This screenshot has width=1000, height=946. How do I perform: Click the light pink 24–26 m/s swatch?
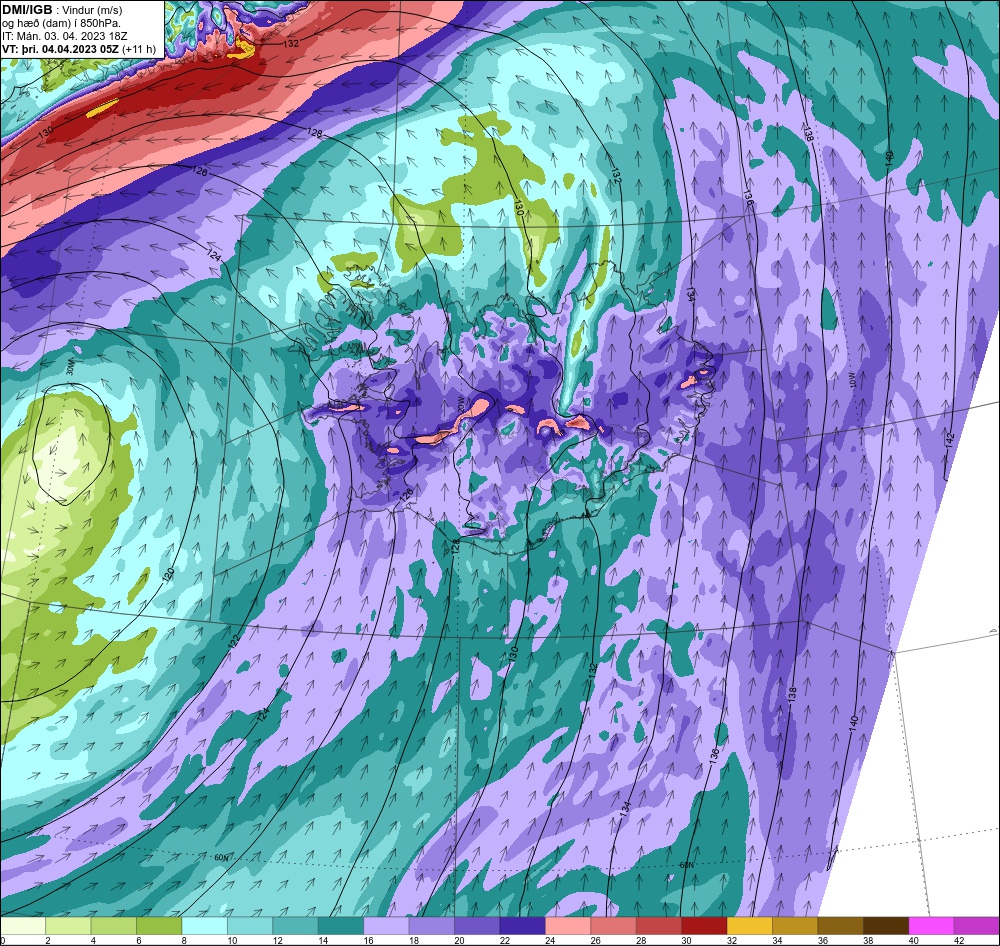click(x=568, y=926)
